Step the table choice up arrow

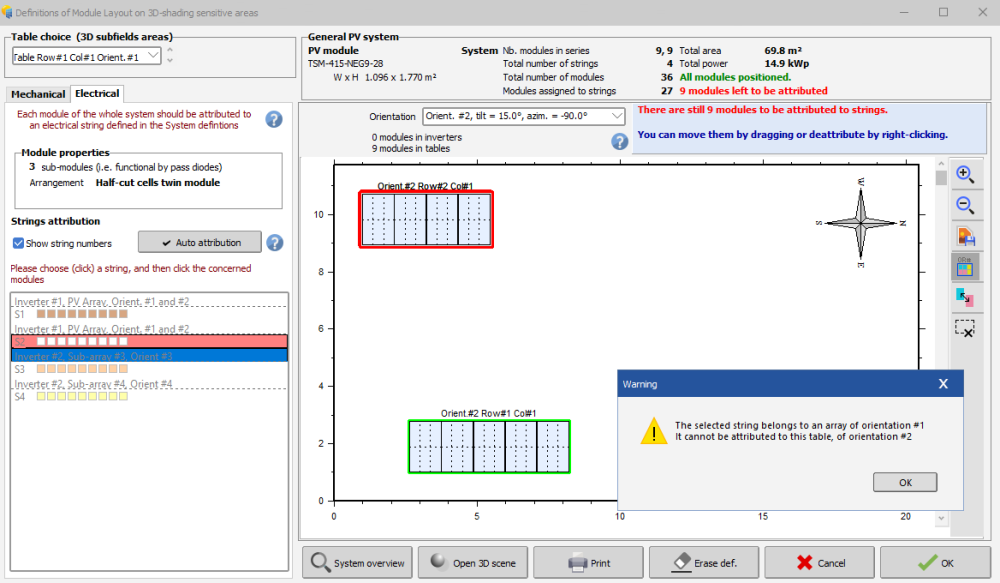click(170, 50)
